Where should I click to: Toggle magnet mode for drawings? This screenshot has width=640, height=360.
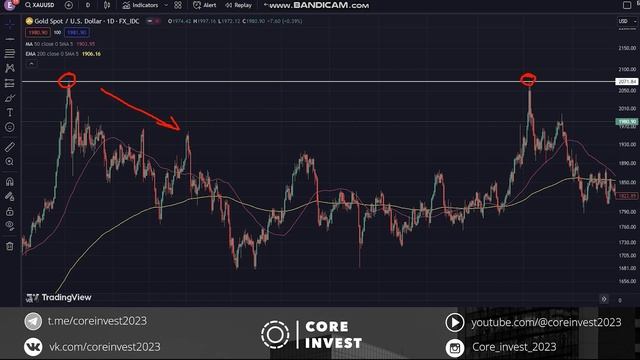coord(10,181)
